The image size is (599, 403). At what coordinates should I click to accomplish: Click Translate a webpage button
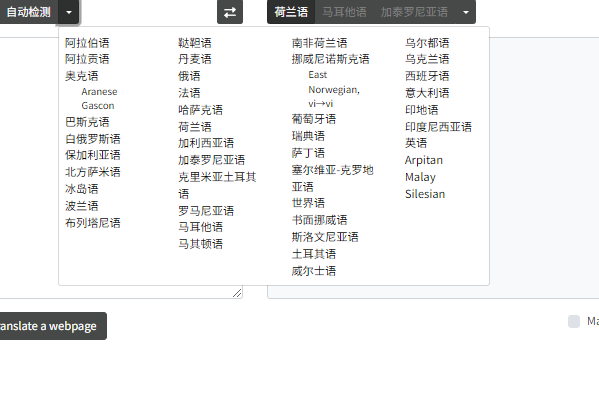[49, 326]
